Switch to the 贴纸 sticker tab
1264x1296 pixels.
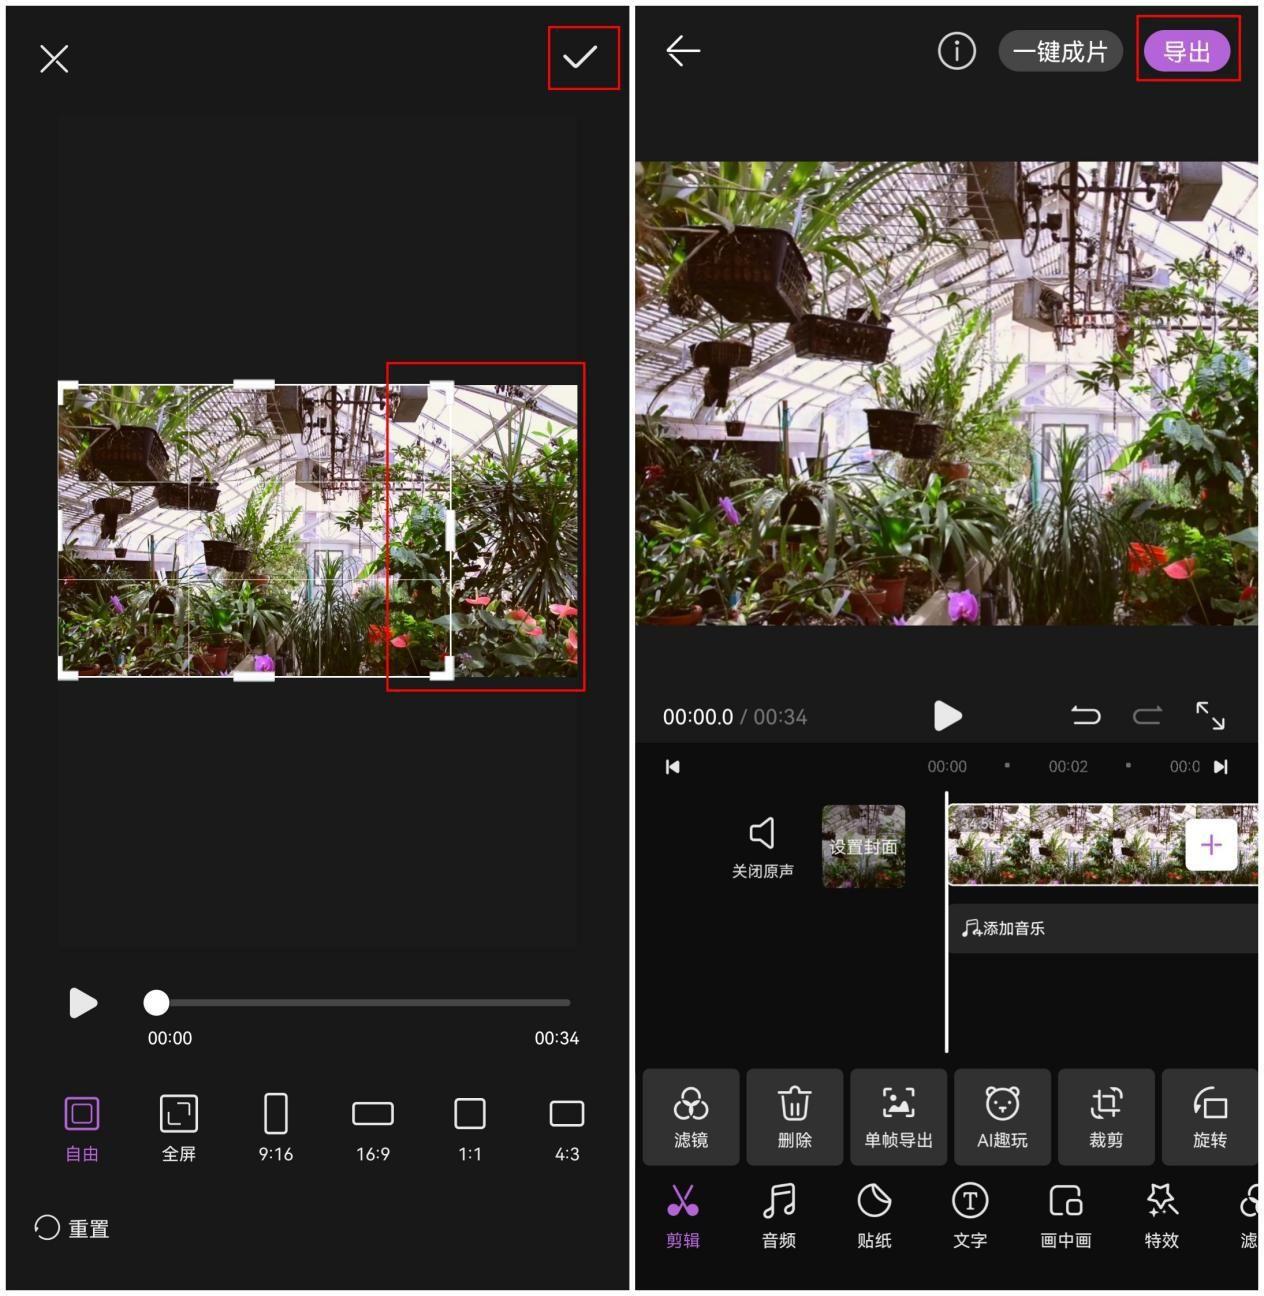tap(874, 1216)
